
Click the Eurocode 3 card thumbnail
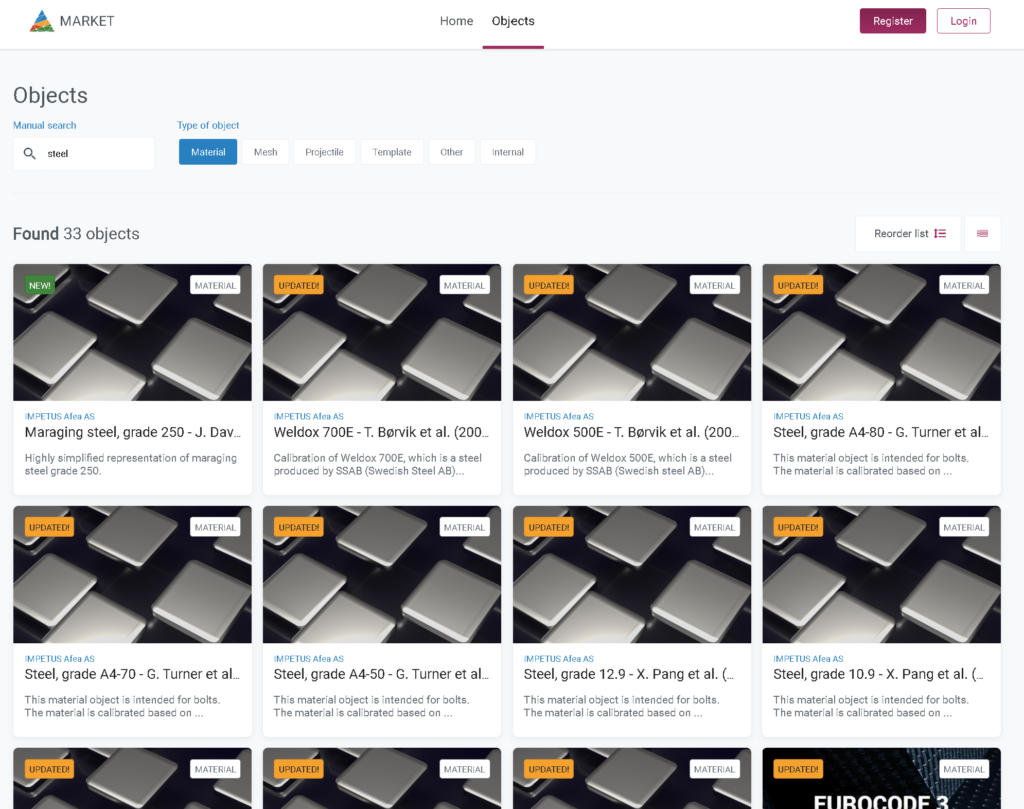pos(882,778)
